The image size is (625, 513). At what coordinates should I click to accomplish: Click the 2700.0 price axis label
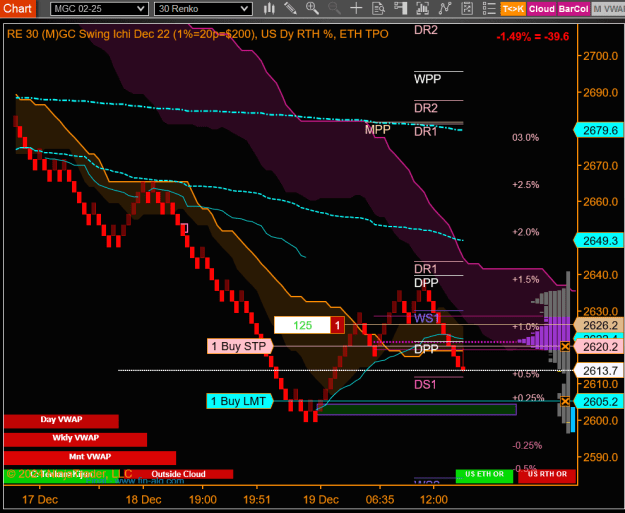pyautogui.click(x=601, y=56)
